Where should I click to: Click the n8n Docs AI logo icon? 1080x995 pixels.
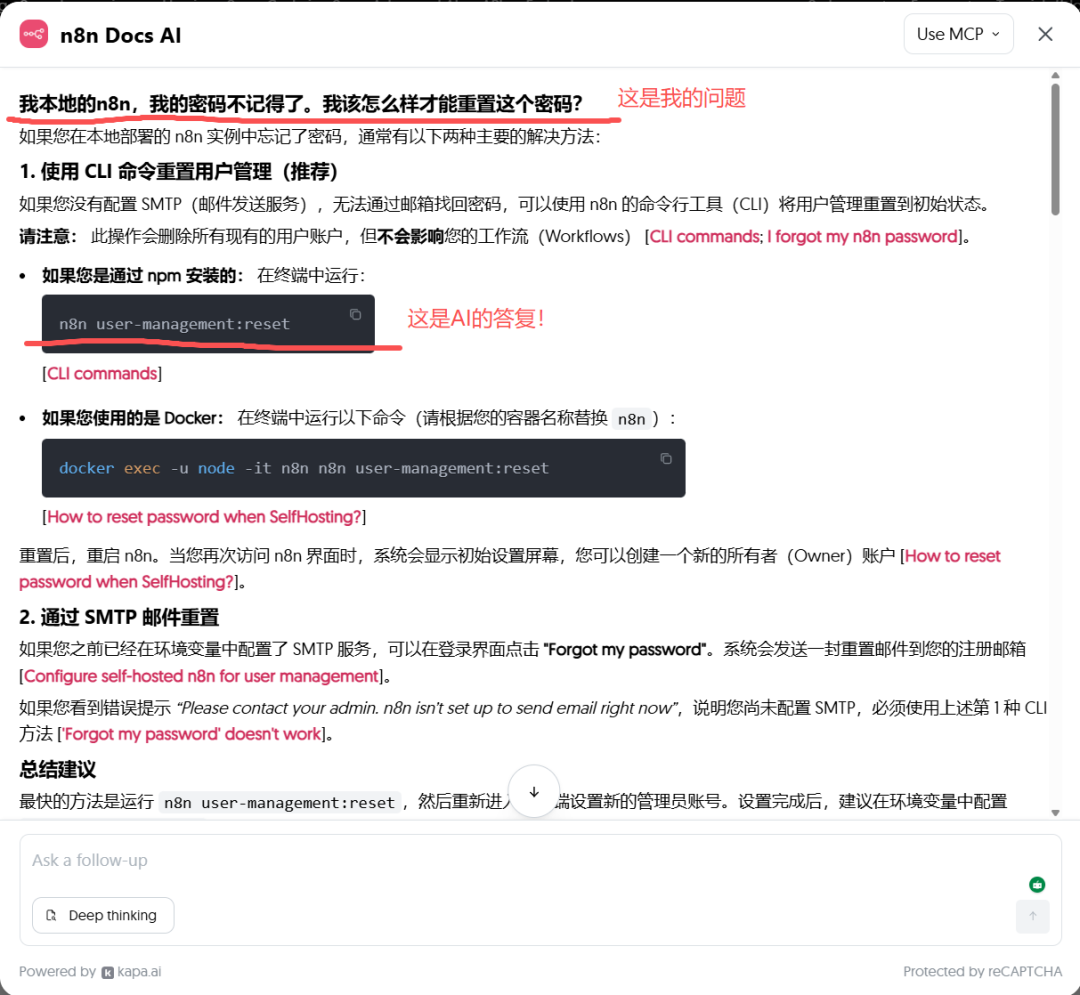pyautogui.click(x=33, y=33)
